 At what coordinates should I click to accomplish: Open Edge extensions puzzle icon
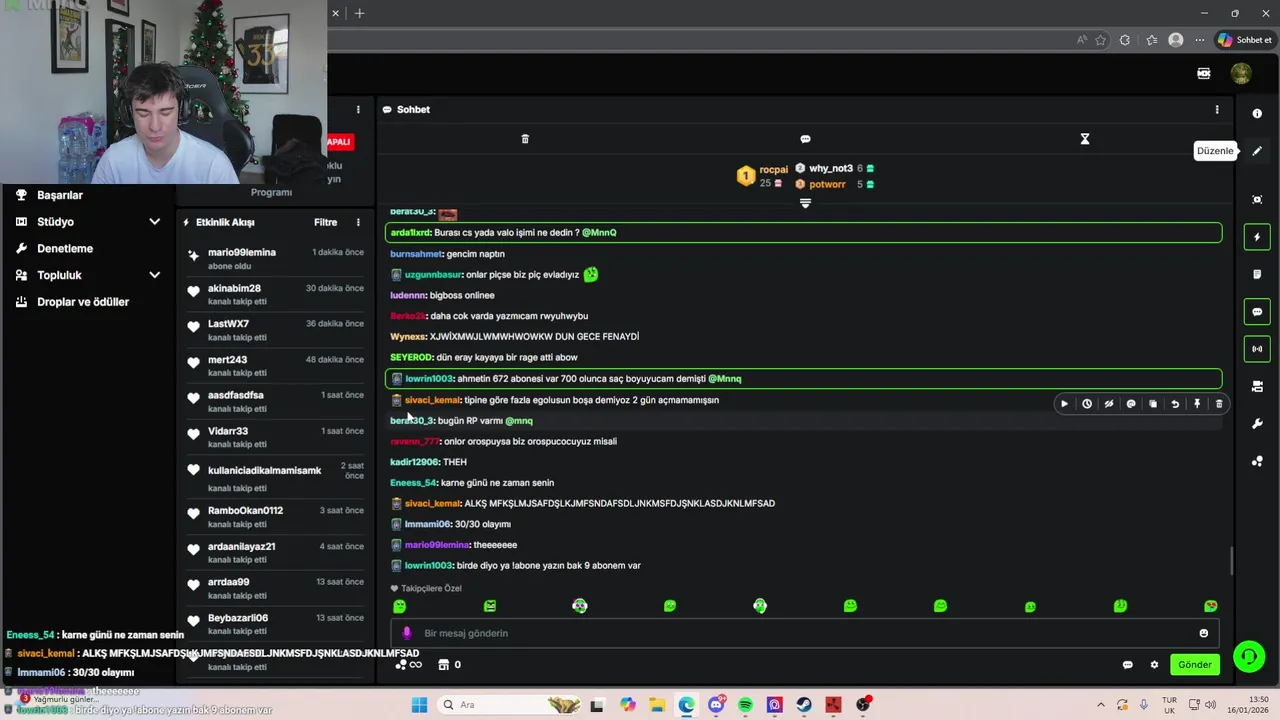1125,40
